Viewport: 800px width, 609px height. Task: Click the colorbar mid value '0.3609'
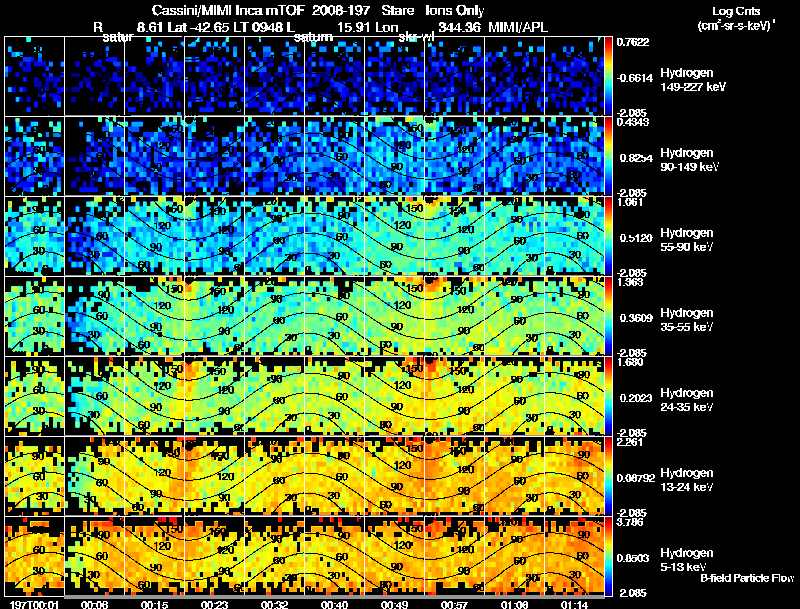pyautogui.click(x=636, y=318)
